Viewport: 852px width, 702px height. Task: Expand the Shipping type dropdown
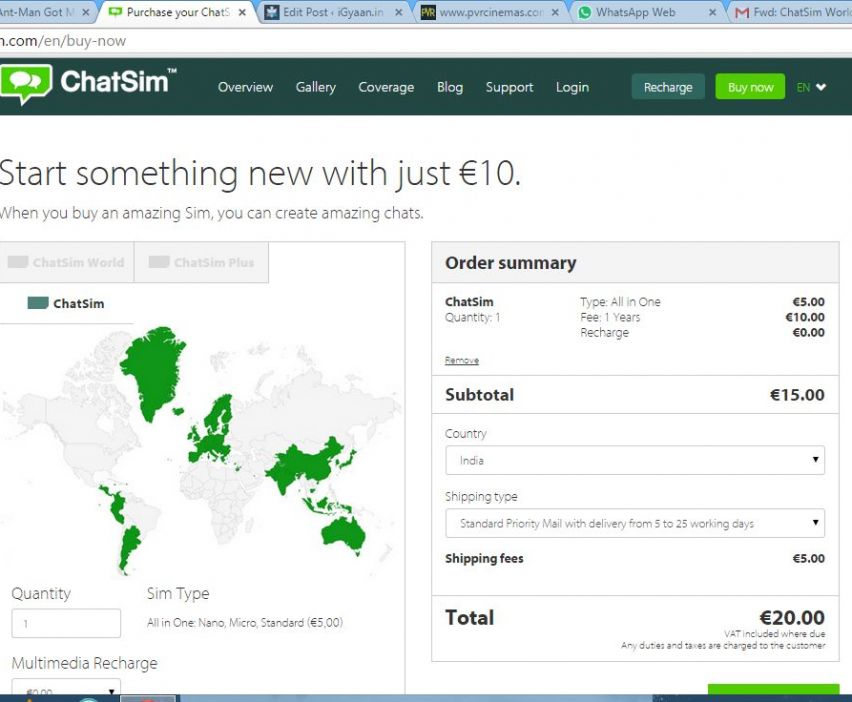pyautogui.click(x=635, y=524)
